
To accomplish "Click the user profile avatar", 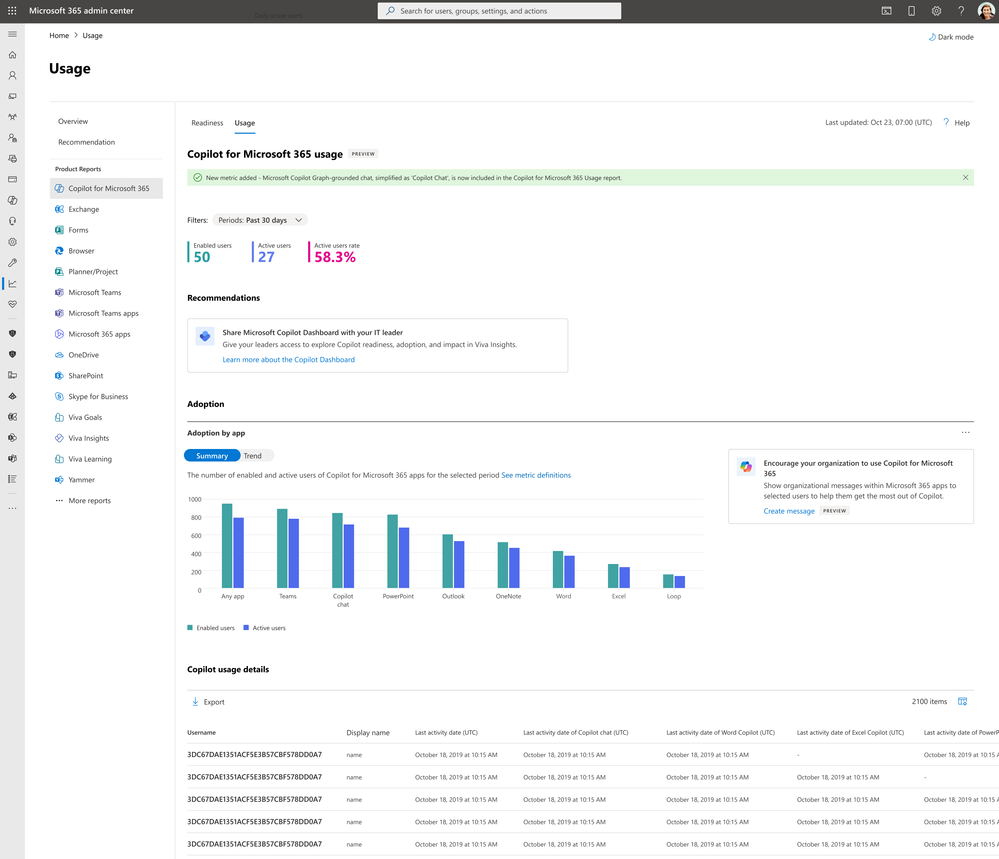I will [986, 11].
